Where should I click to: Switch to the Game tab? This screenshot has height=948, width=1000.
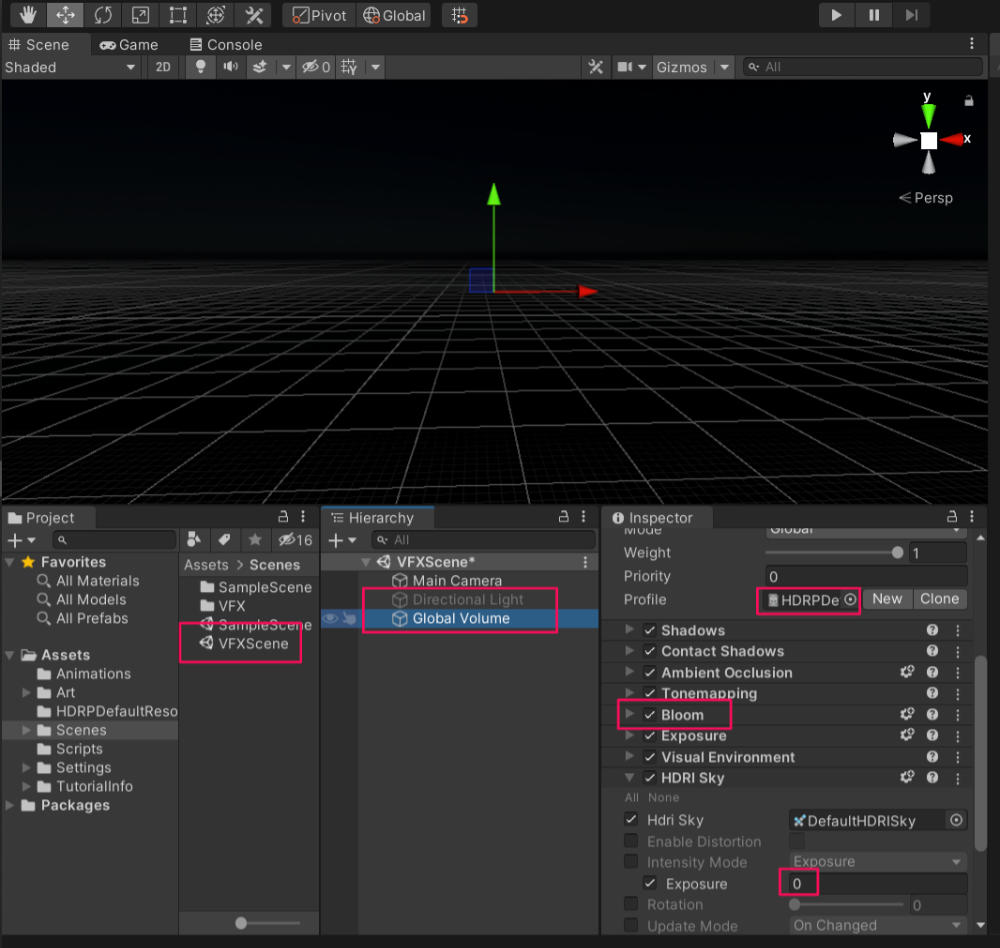click(129, 45)
